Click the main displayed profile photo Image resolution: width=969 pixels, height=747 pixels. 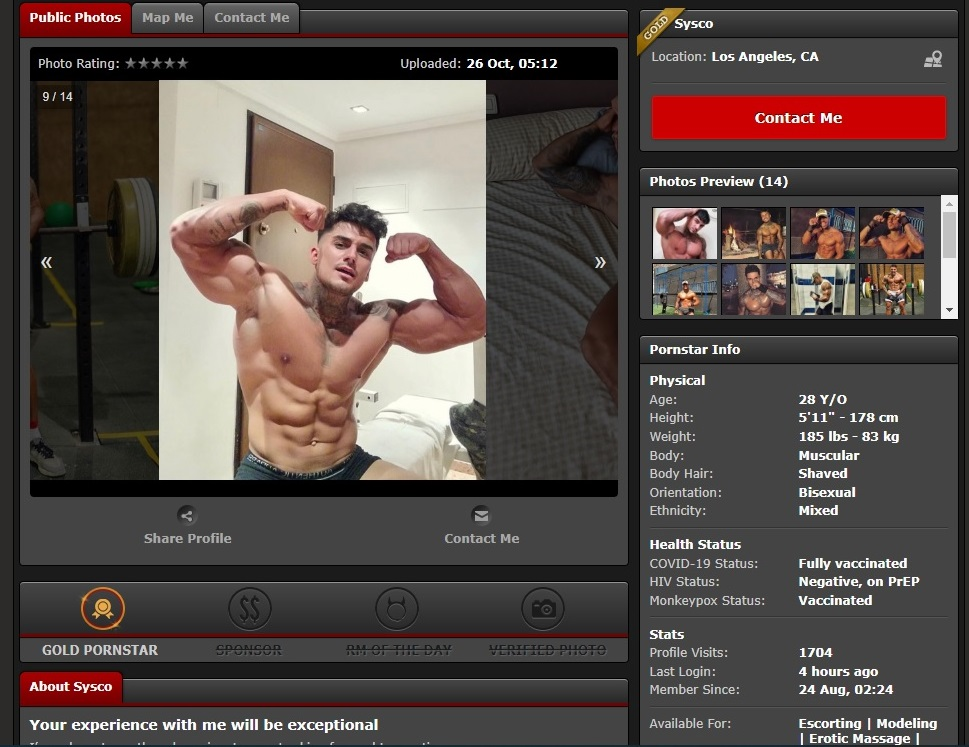click(x=322, y=280)
